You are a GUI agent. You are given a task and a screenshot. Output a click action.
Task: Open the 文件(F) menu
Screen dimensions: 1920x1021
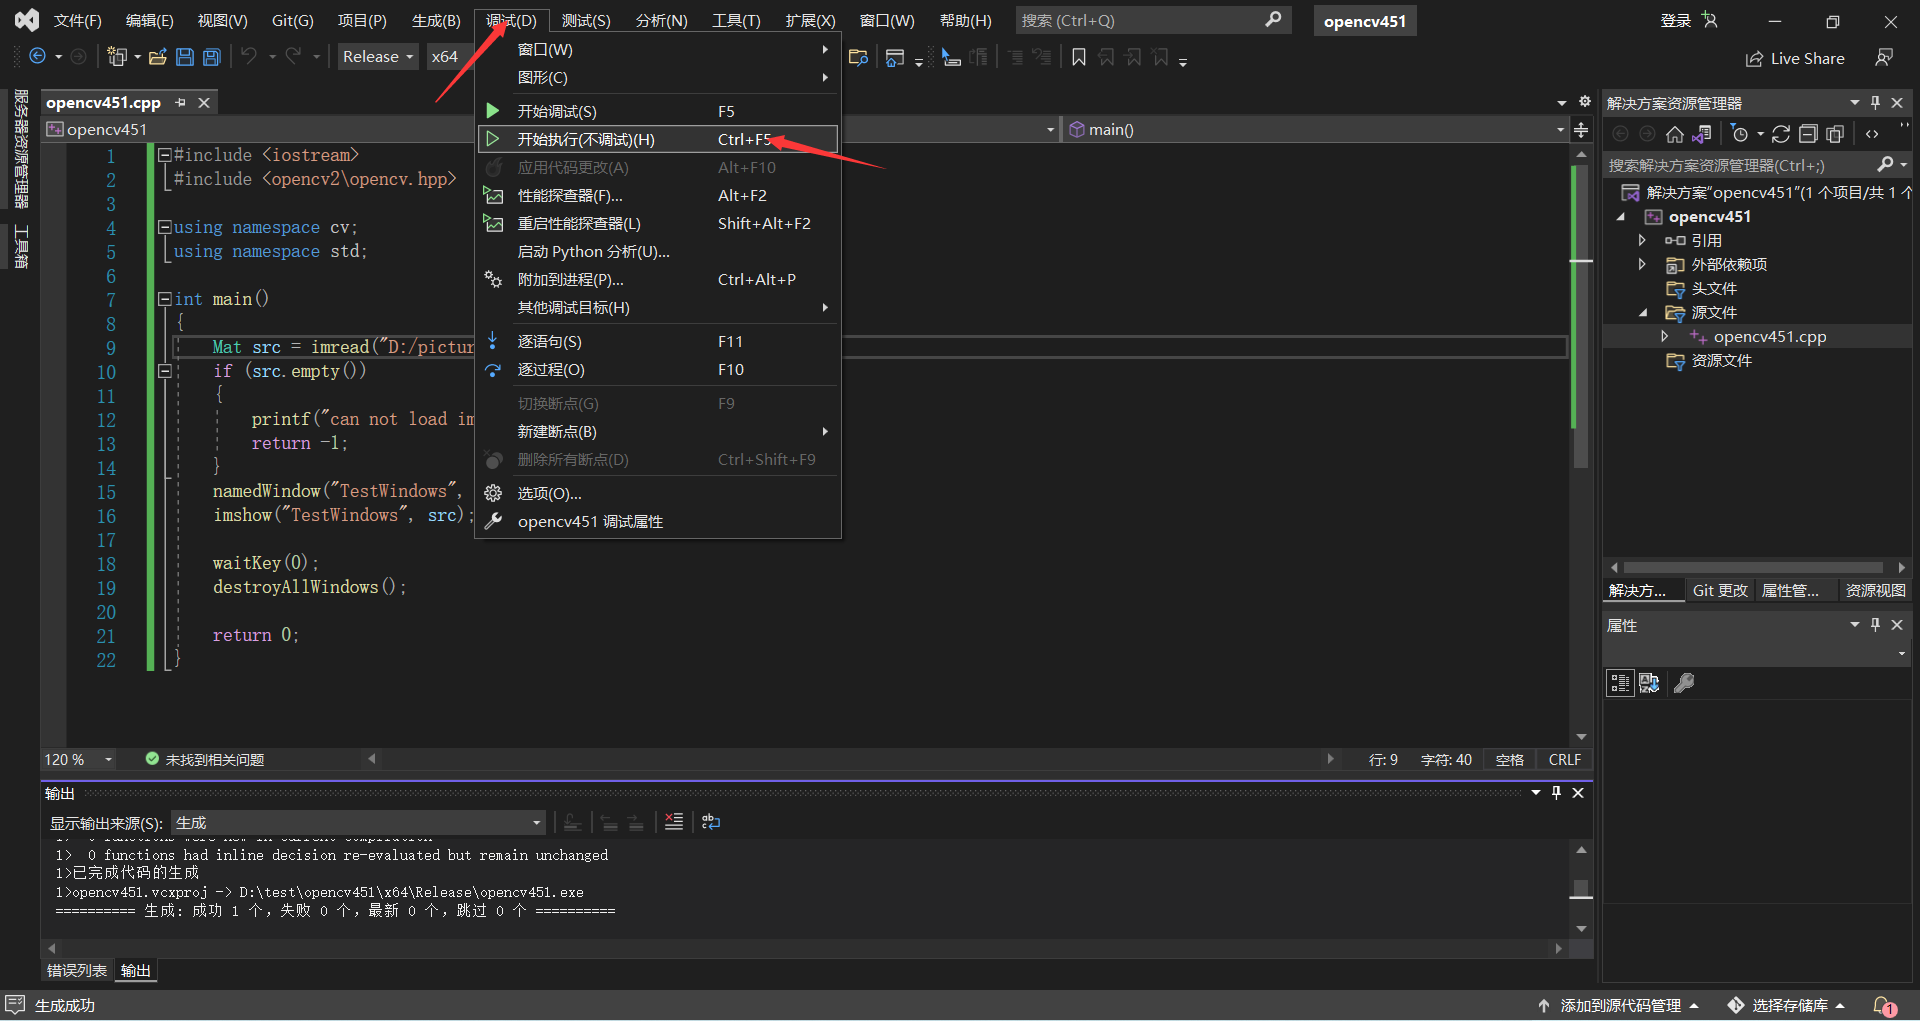click(77, 21)
